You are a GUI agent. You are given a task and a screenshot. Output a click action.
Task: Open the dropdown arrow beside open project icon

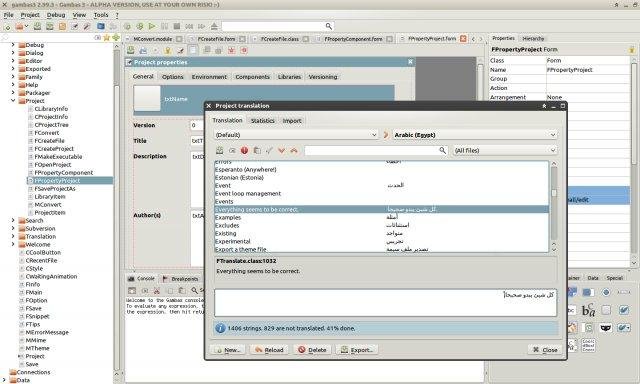(27, 27)
